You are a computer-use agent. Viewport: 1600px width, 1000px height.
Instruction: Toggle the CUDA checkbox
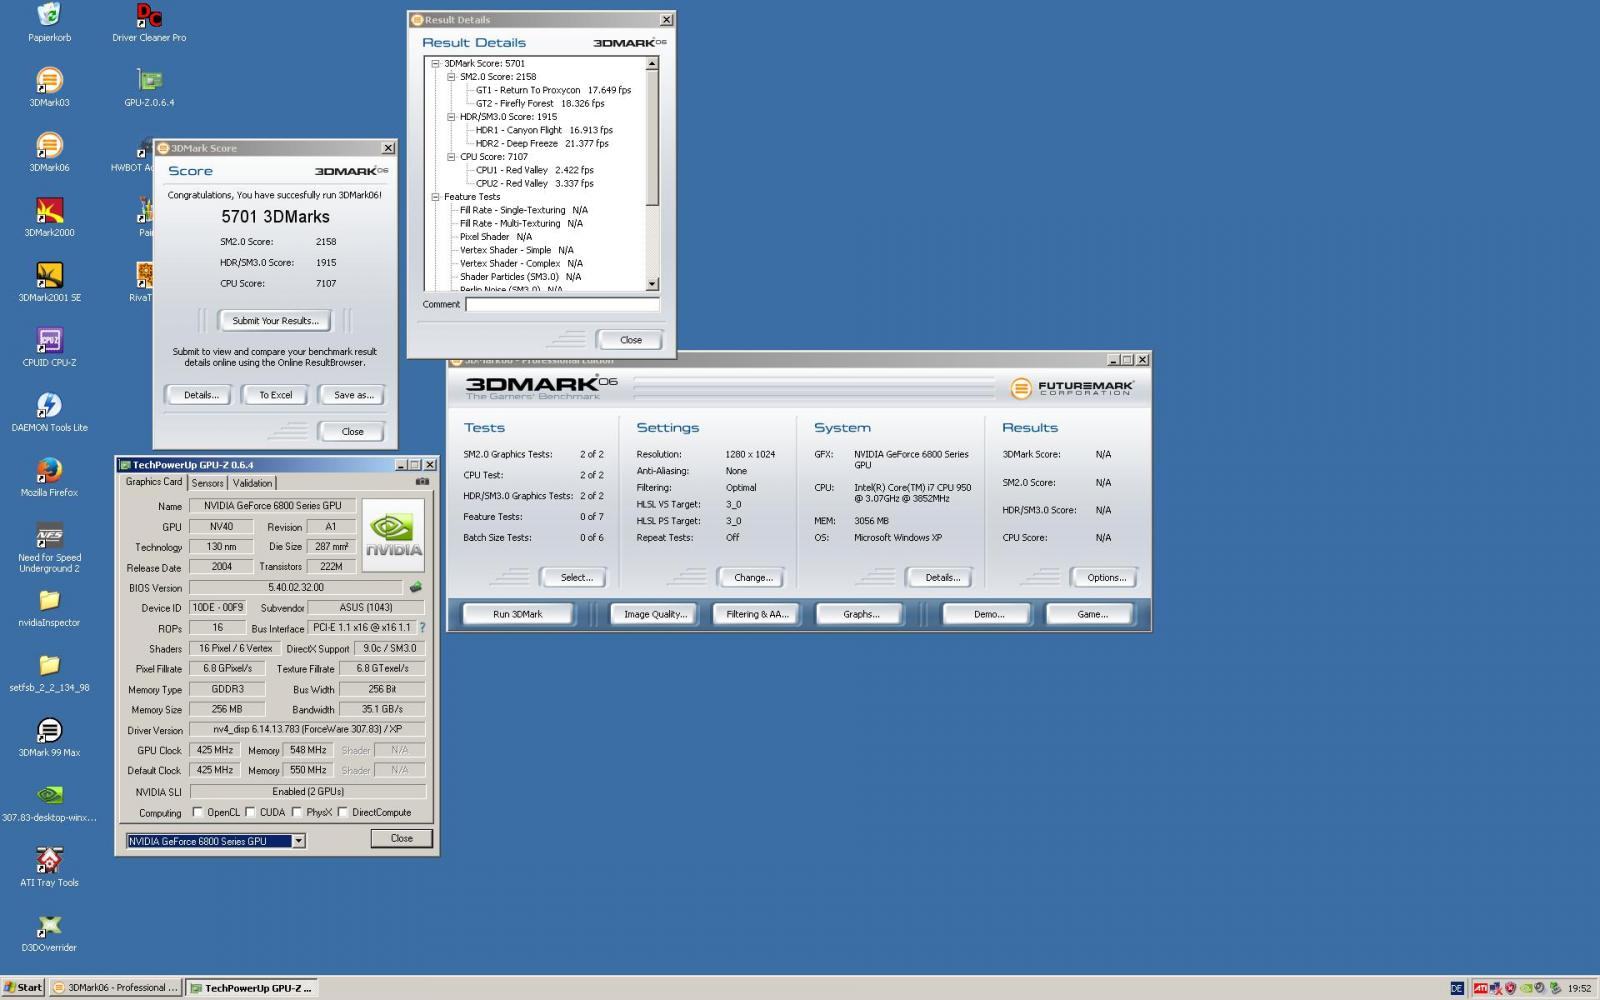pos(250,812)
